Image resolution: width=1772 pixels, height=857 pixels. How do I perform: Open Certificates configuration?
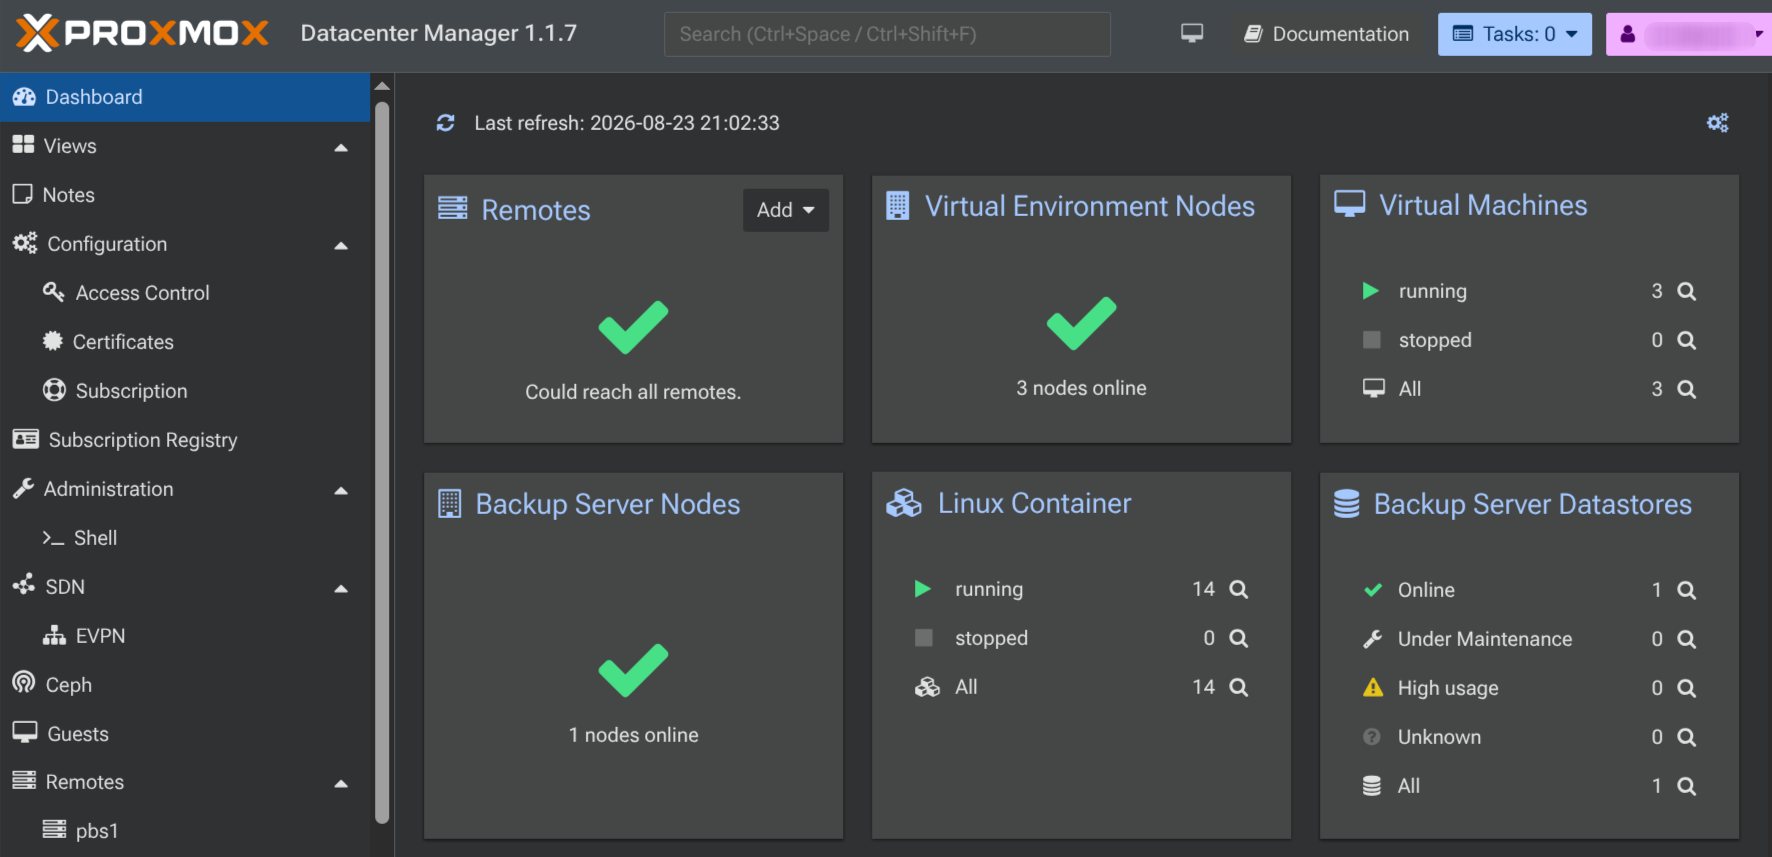(185, 342)
